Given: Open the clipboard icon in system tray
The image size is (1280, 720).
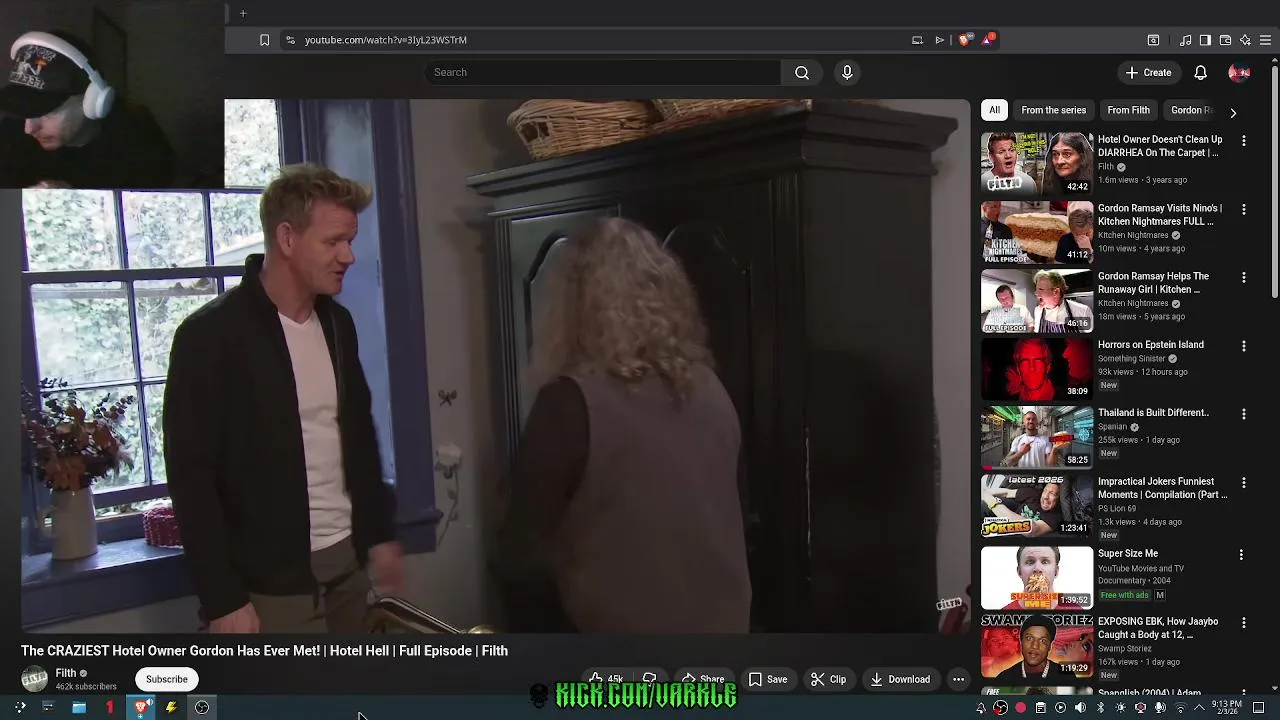Looking at the screenshot, I should [1040, 708].
